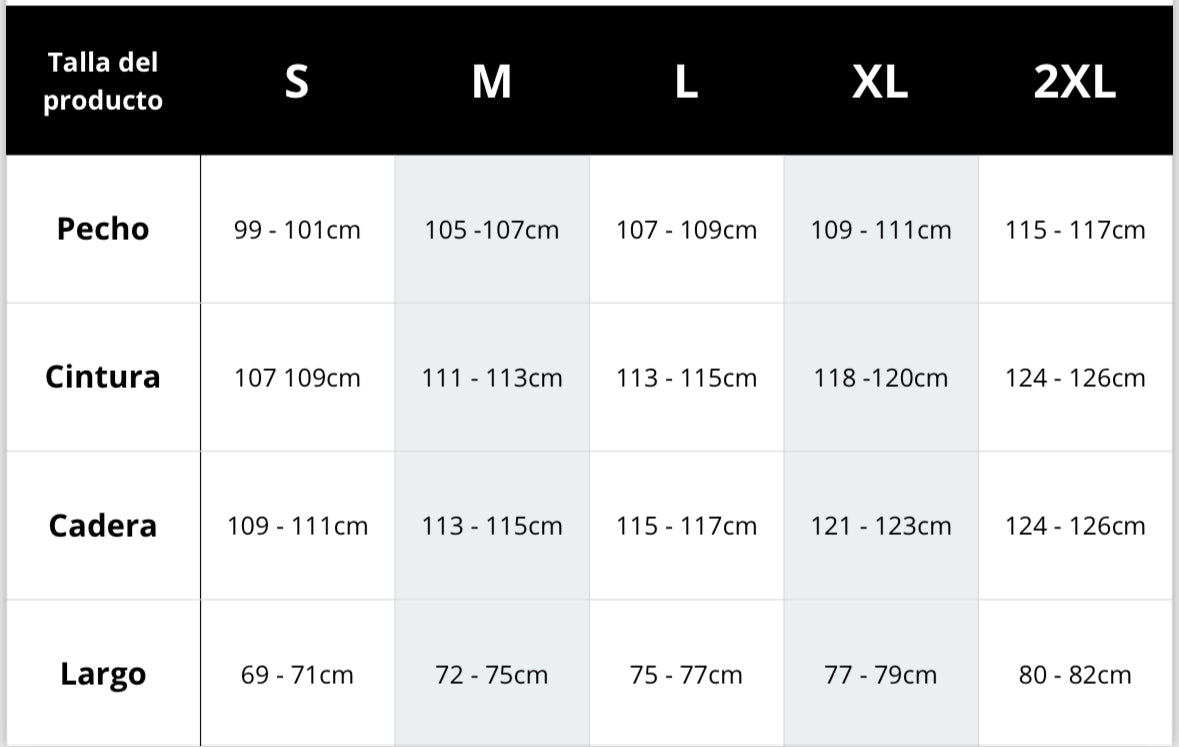
Task: Select the 115 - 117cm Pecho 2XL cell
Action: (x=1075, y=230)
